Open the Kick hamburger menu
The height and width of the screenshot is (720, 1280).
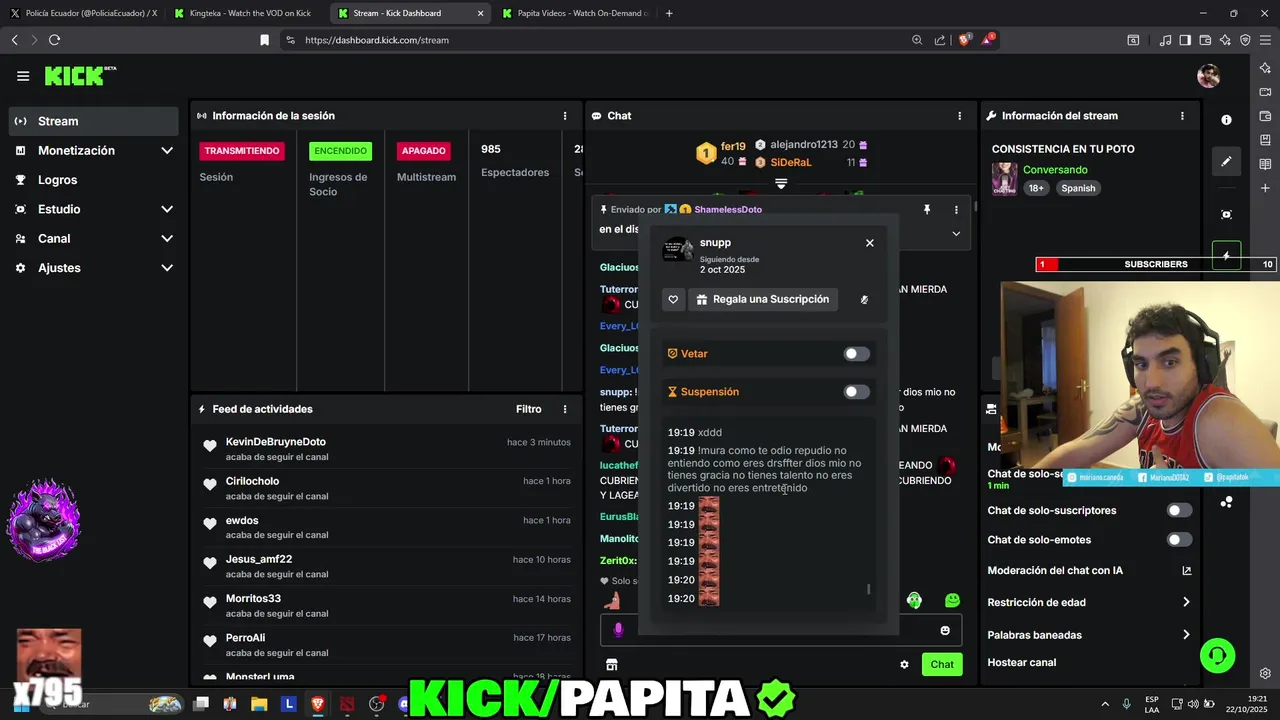pos(23,76)
